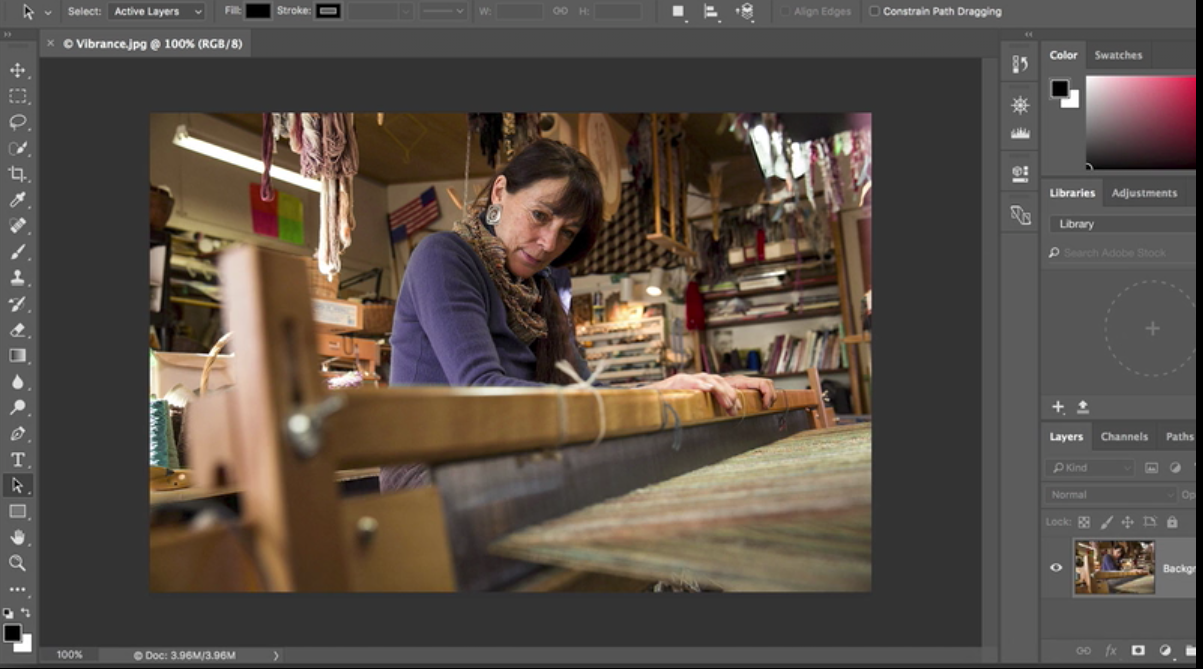
Task: Toggle the Align Edges checkbox
Action: click(x=786, y=12)
